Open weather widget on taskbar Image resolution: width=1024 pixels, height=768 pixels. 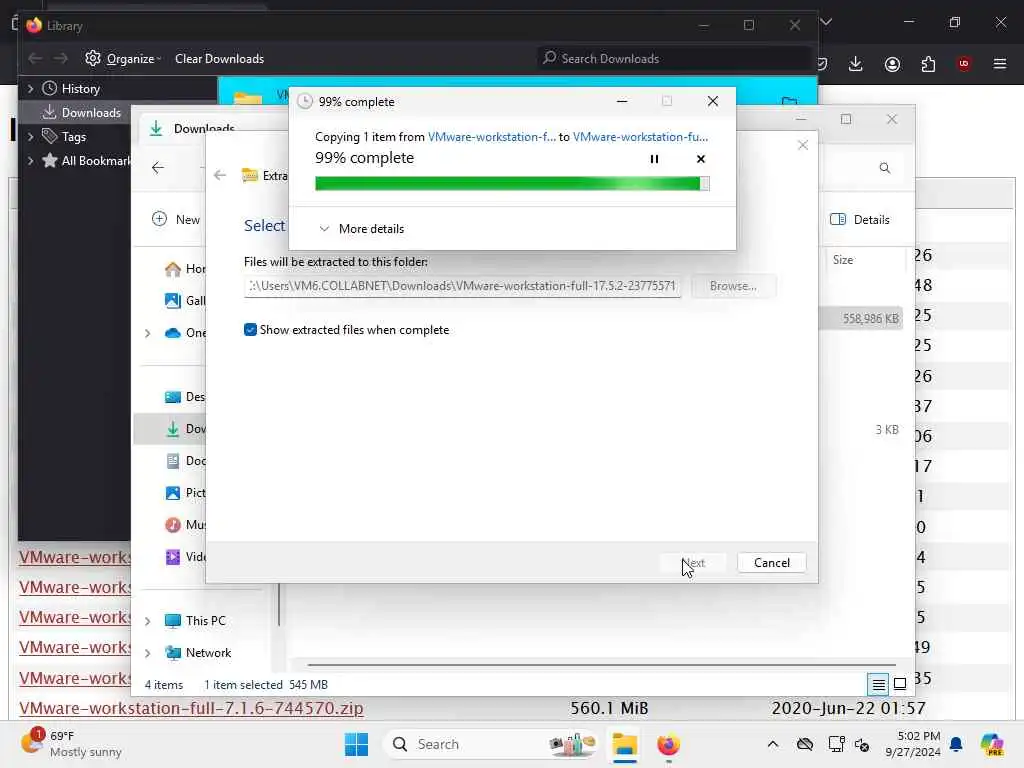71,744
